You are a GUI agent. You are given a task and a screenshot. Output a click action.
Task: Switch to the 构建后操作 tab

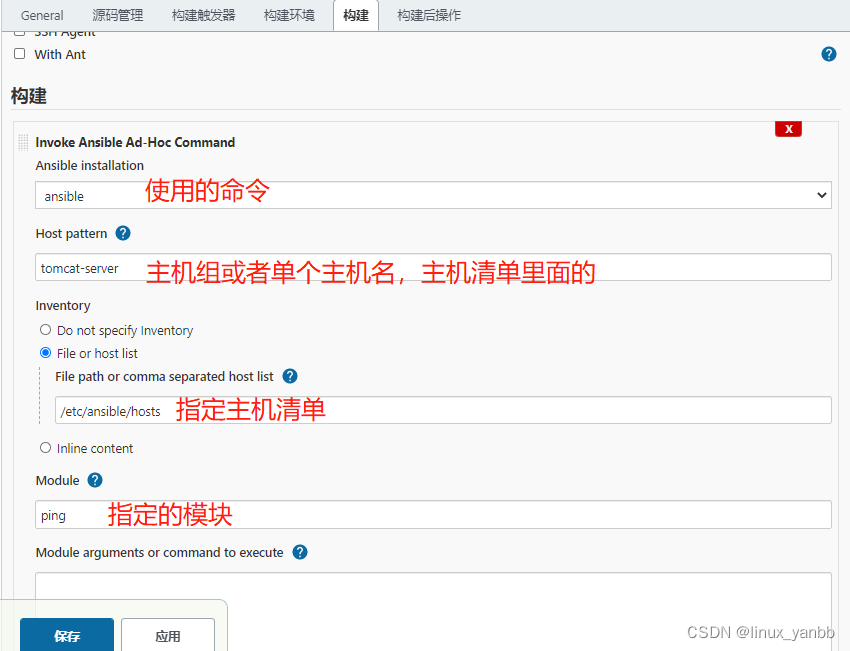[428, 15]
